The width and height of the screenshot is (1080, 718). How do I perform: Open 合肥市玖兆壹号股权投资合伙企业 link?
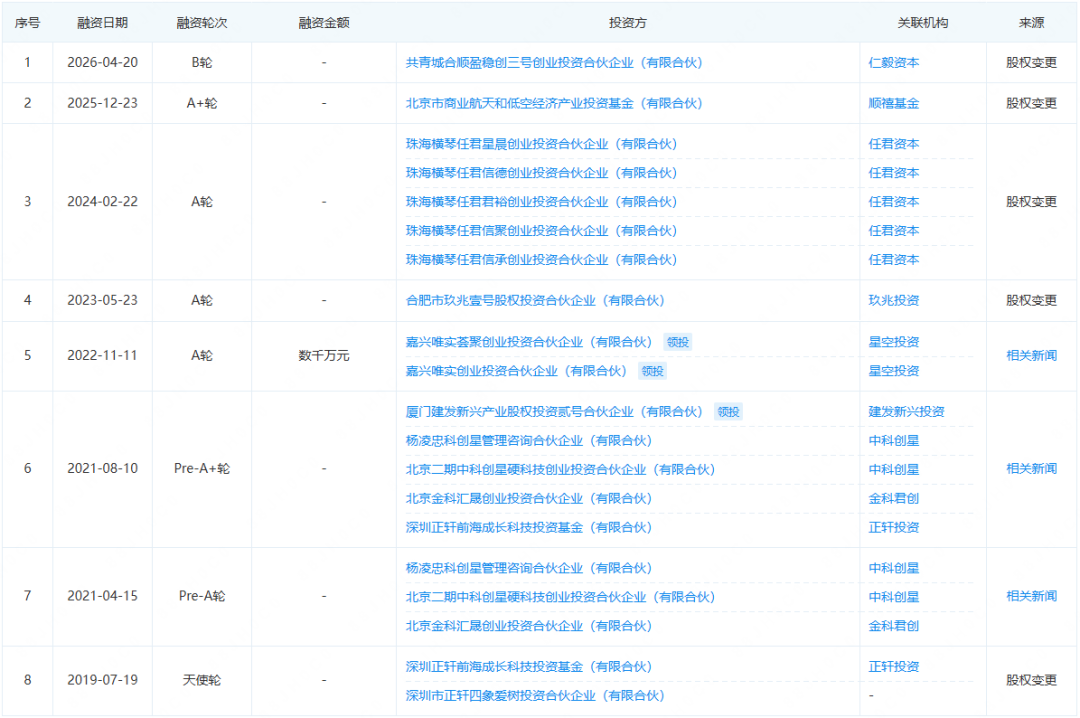535,300
